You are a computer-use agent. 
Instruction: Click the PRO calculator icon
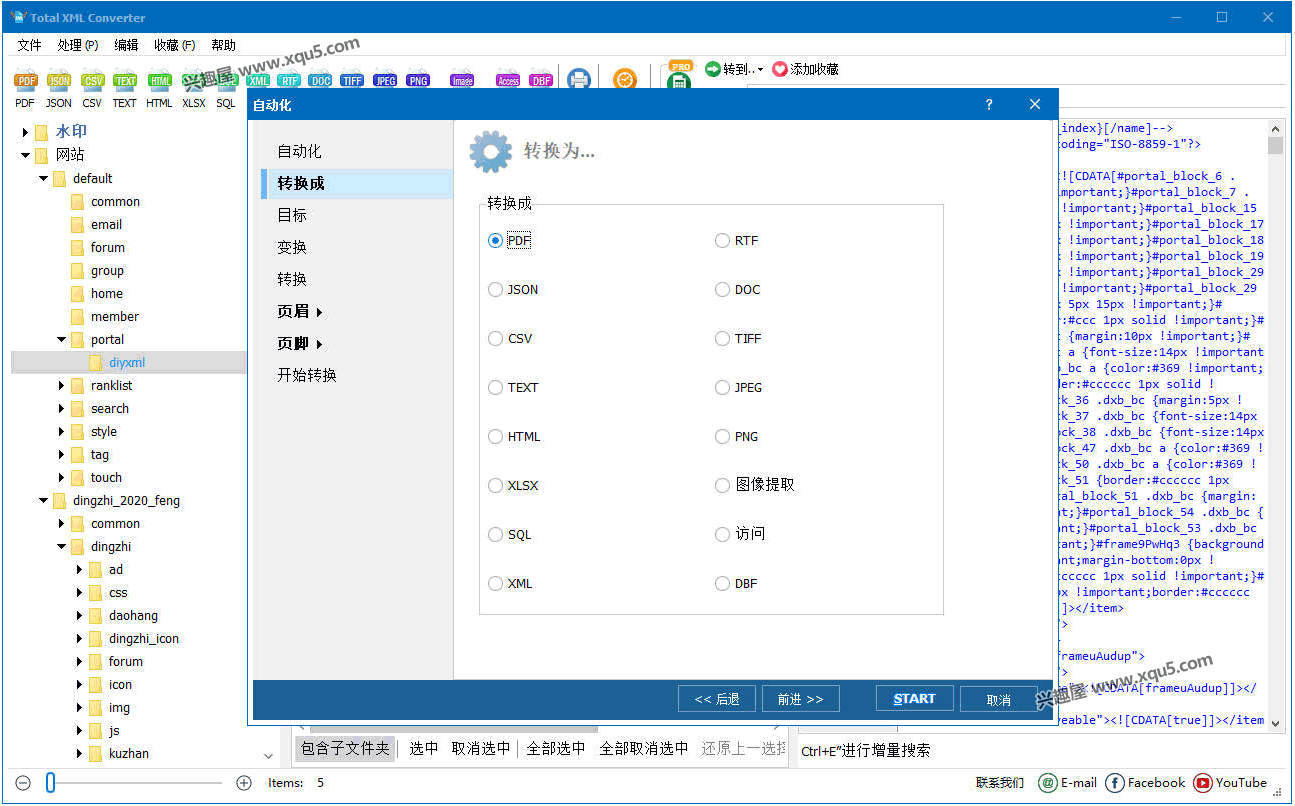(680, 77)
